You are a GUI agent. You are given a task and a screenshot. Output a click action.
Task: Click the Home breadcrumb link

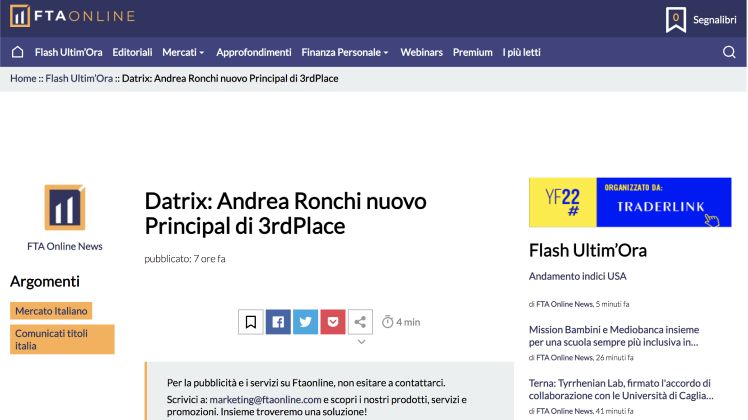(23, 78)
